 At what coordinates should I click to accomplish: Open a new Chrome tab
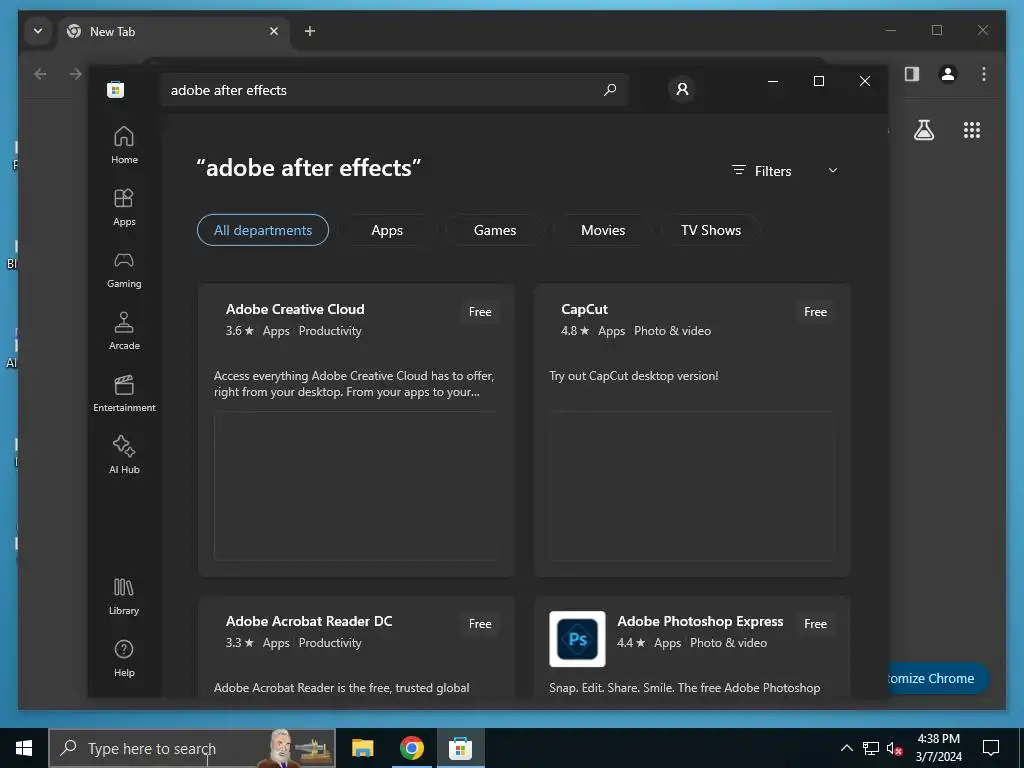(x=310, y=31)
